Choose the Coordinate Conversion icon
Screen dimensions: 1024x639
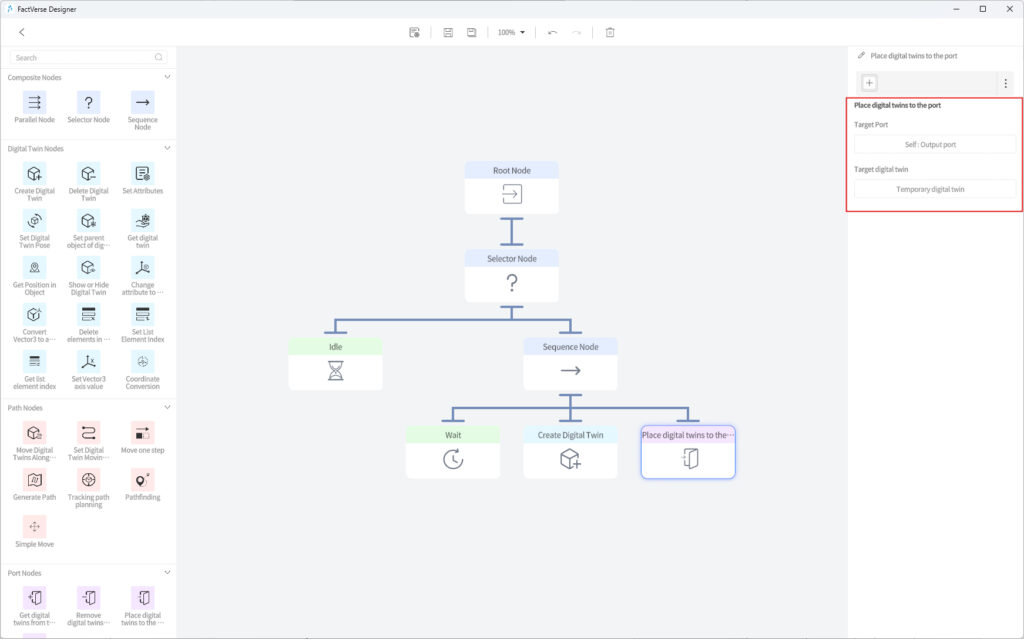point(142,362)
